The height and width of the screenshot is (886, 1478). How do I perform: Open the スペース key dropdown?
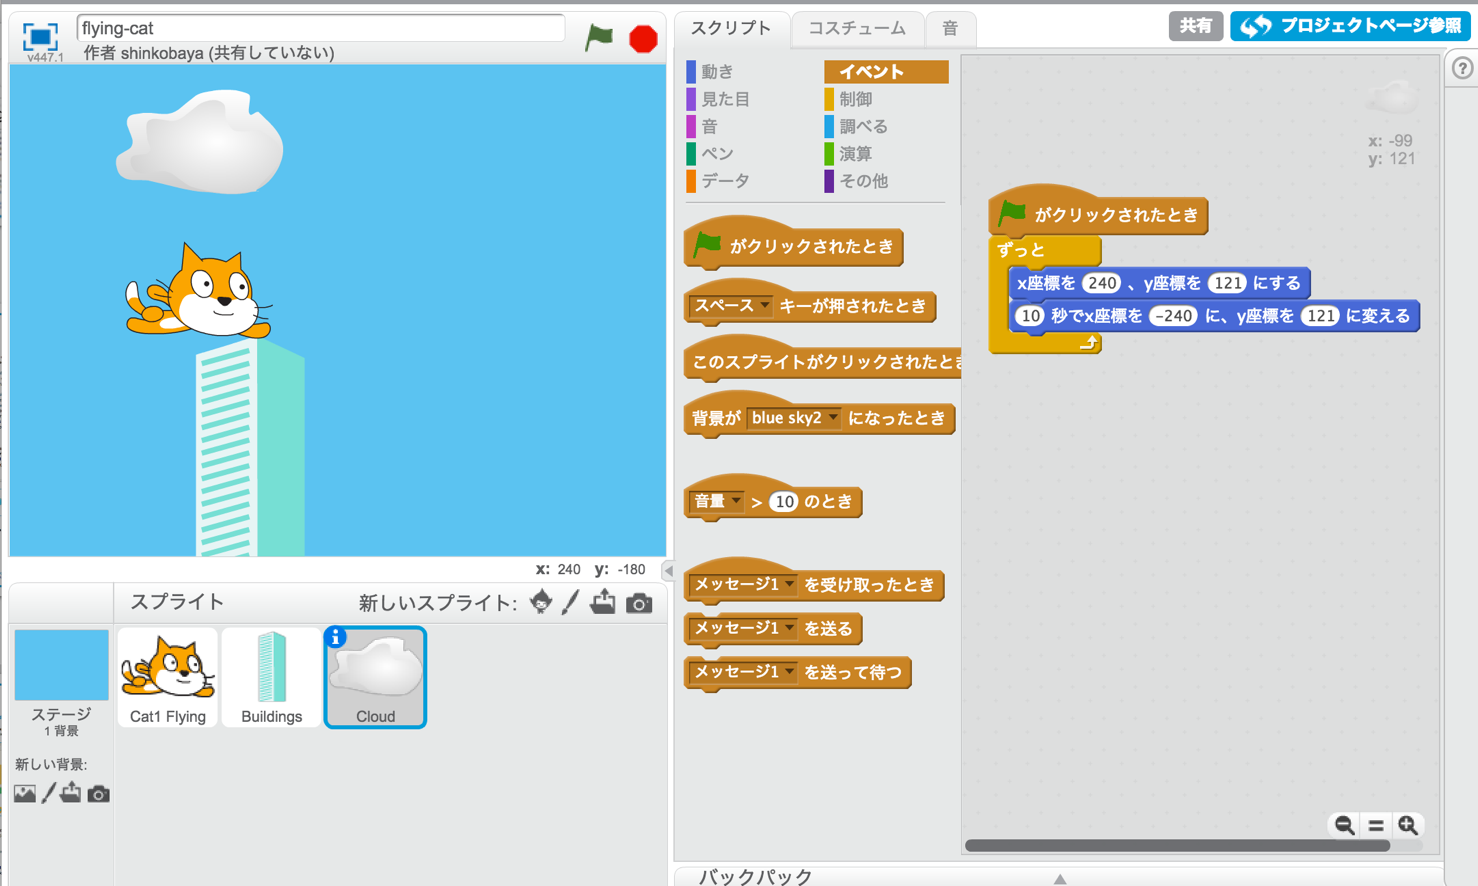(765, 306)
